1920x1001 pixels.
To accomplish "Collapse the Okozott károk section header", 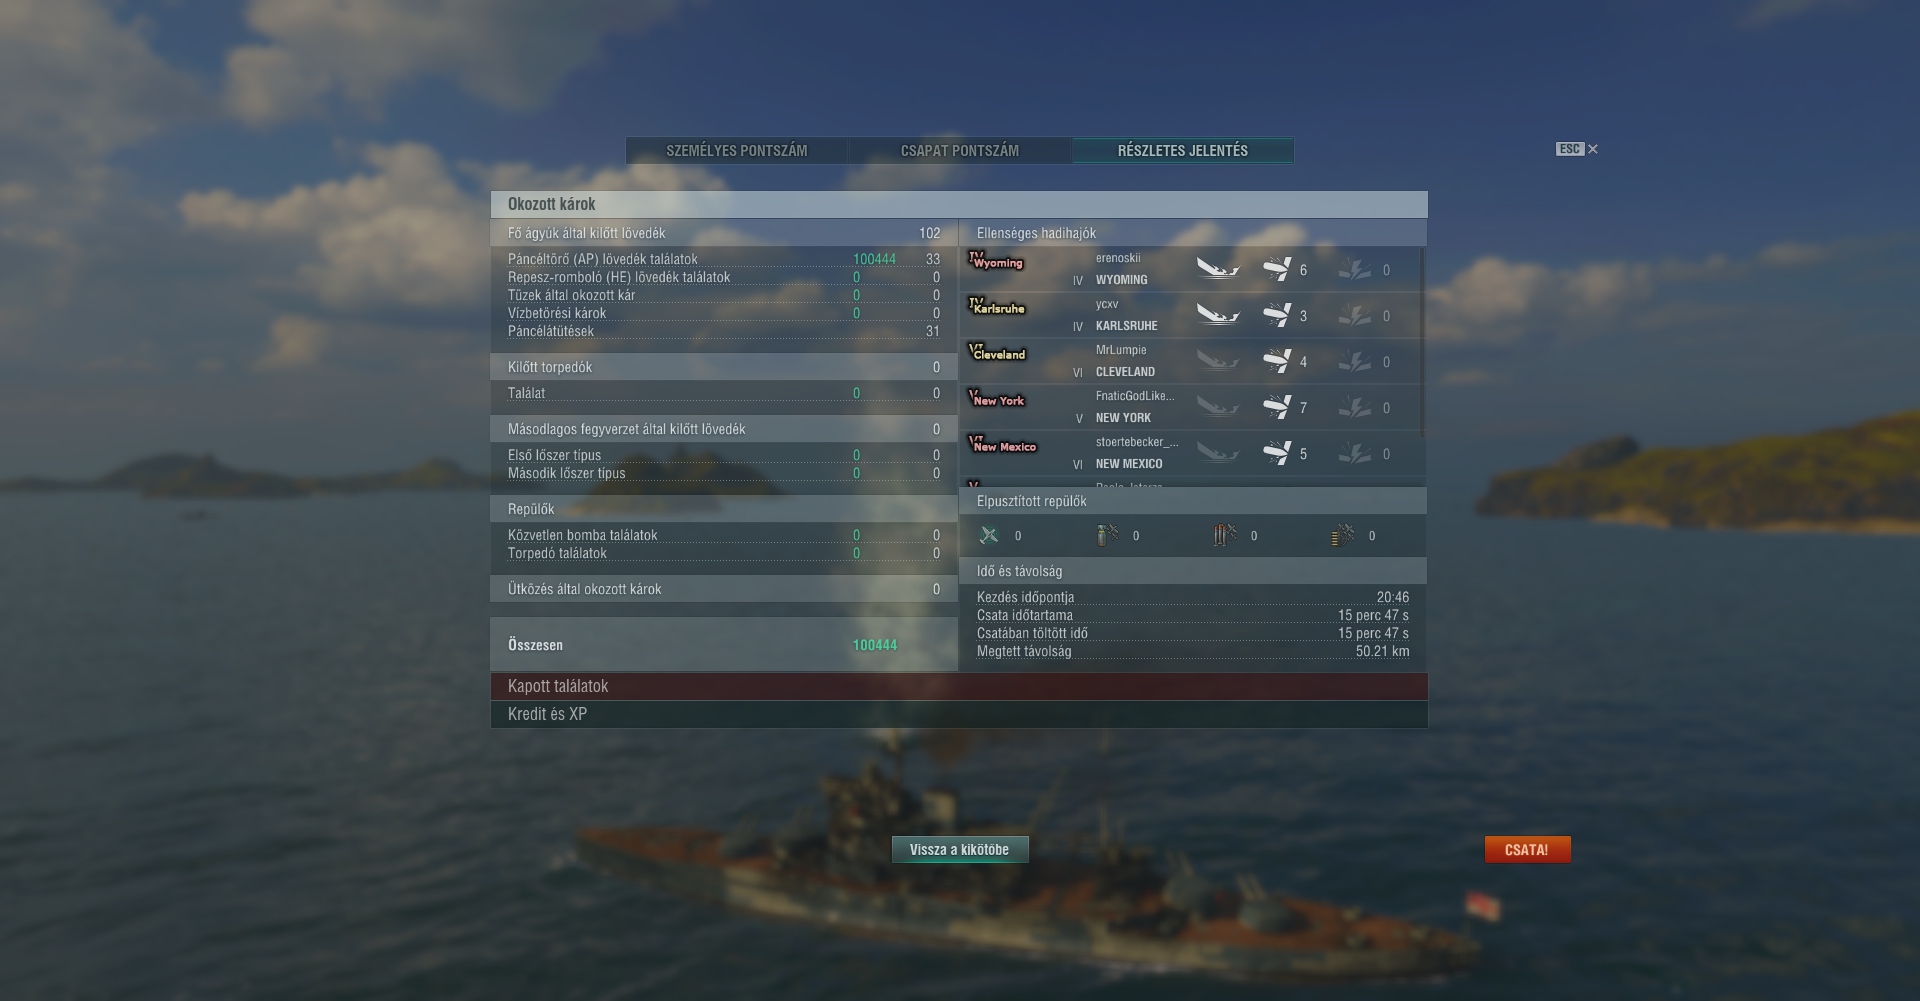I will coord(959,204).
